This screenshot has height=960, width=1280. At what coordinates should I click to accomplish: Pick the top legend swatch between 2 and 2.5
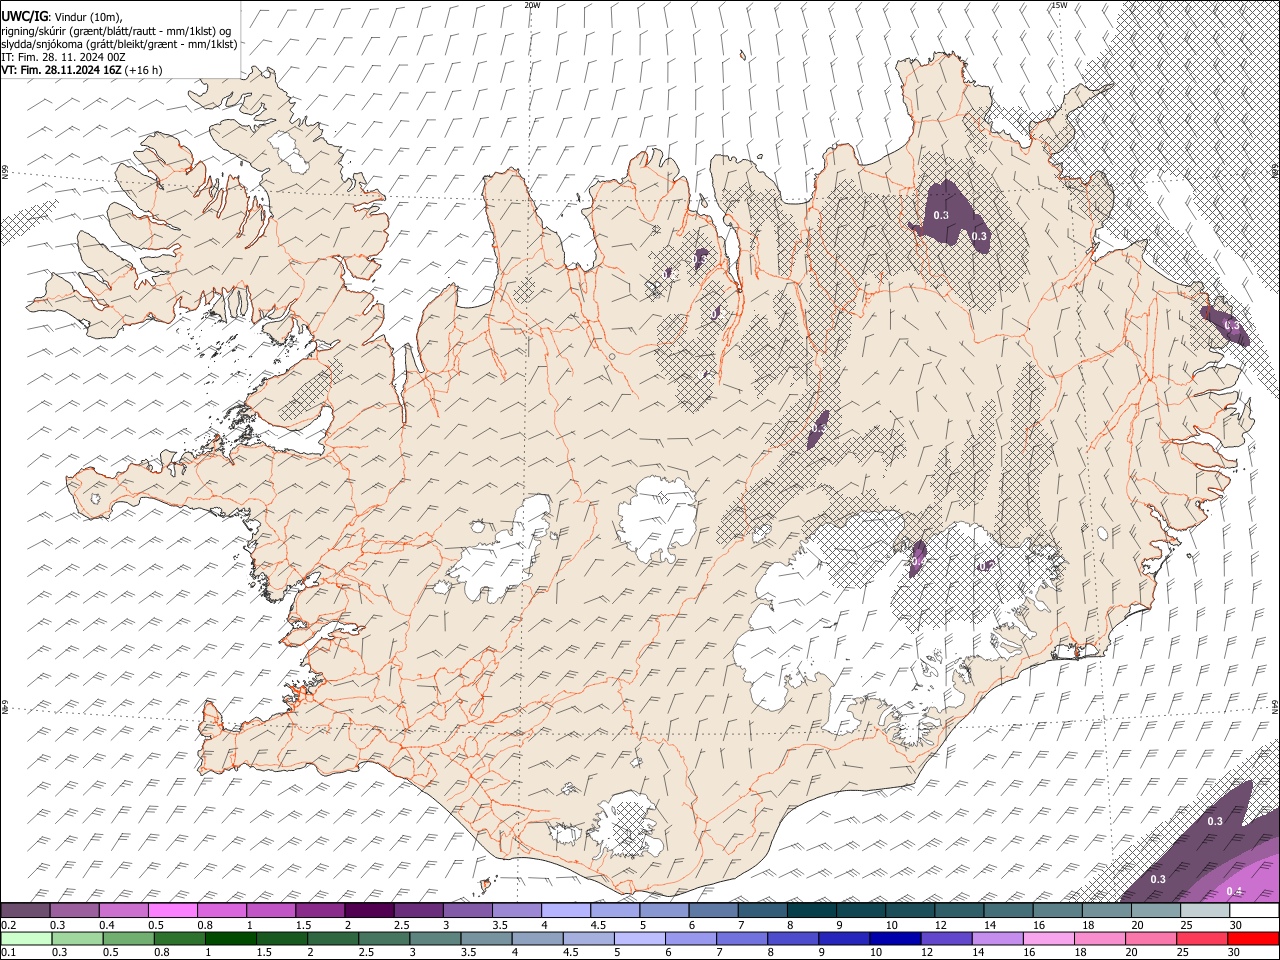[x=369, y=911]
